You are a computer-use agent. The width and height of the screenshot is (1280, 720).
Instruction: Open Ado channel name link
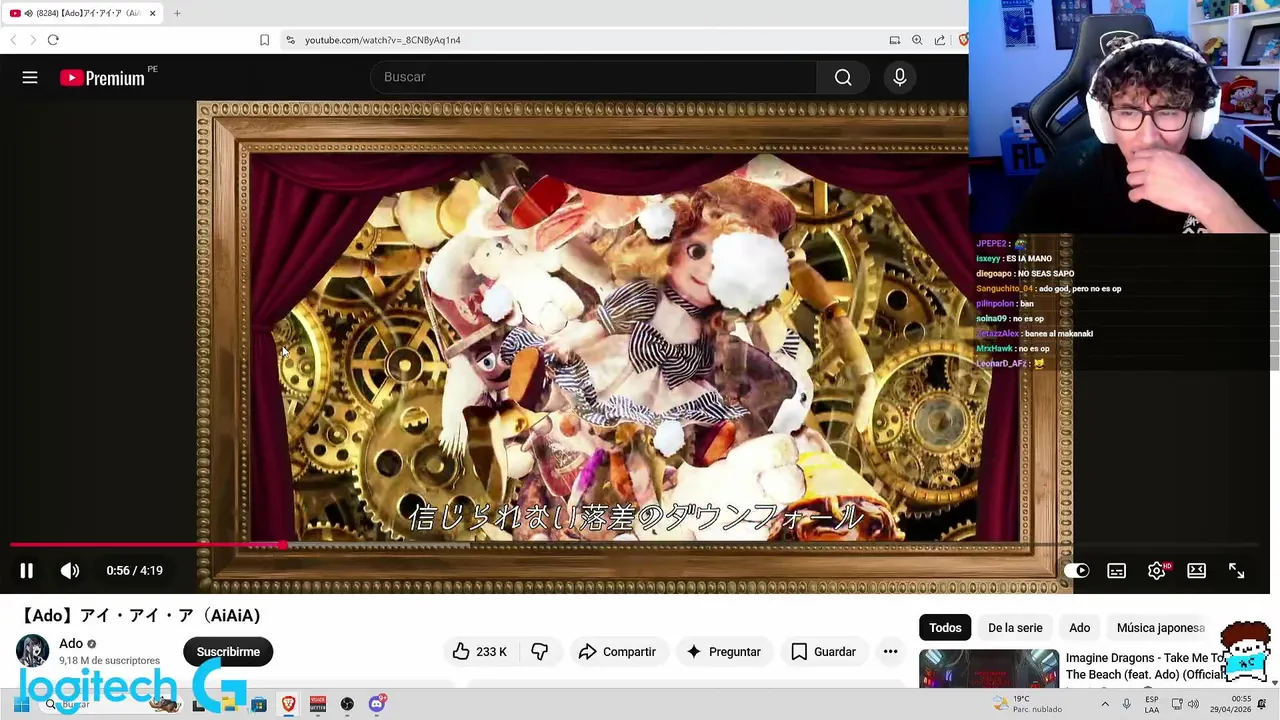71,644
